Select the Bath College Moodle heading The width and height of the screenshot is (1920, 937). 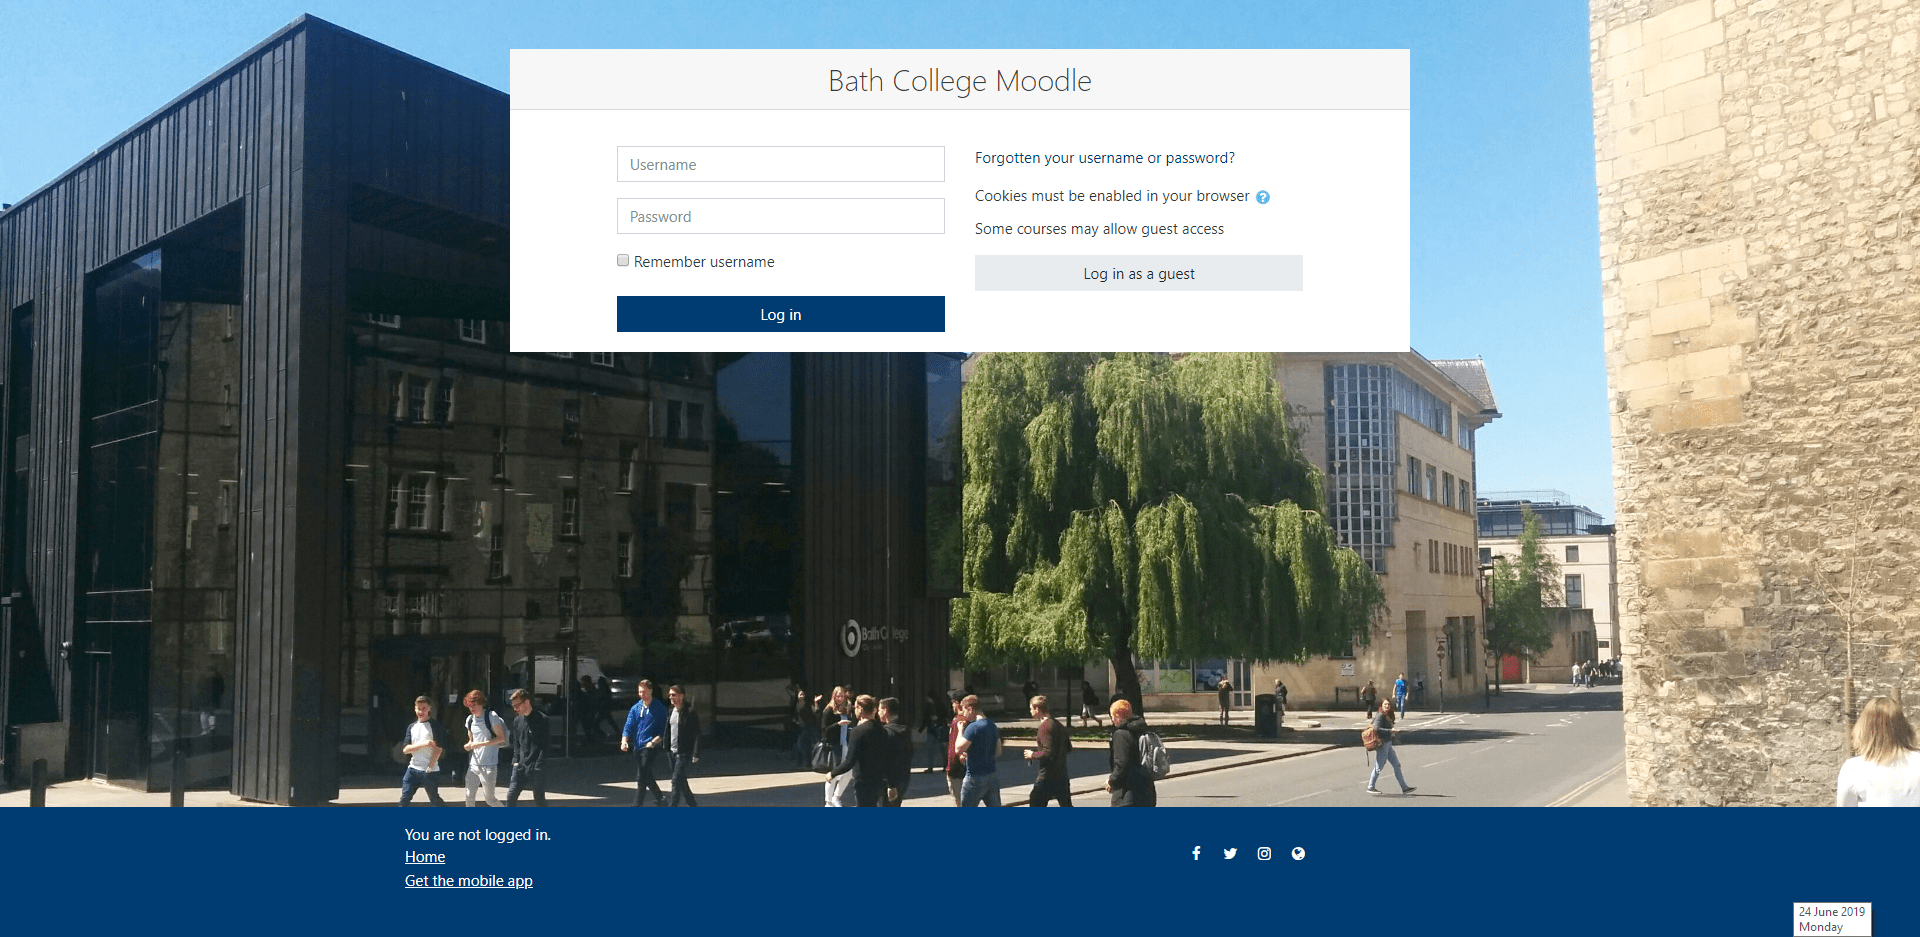pyautogui.click(x=960, y=80)
